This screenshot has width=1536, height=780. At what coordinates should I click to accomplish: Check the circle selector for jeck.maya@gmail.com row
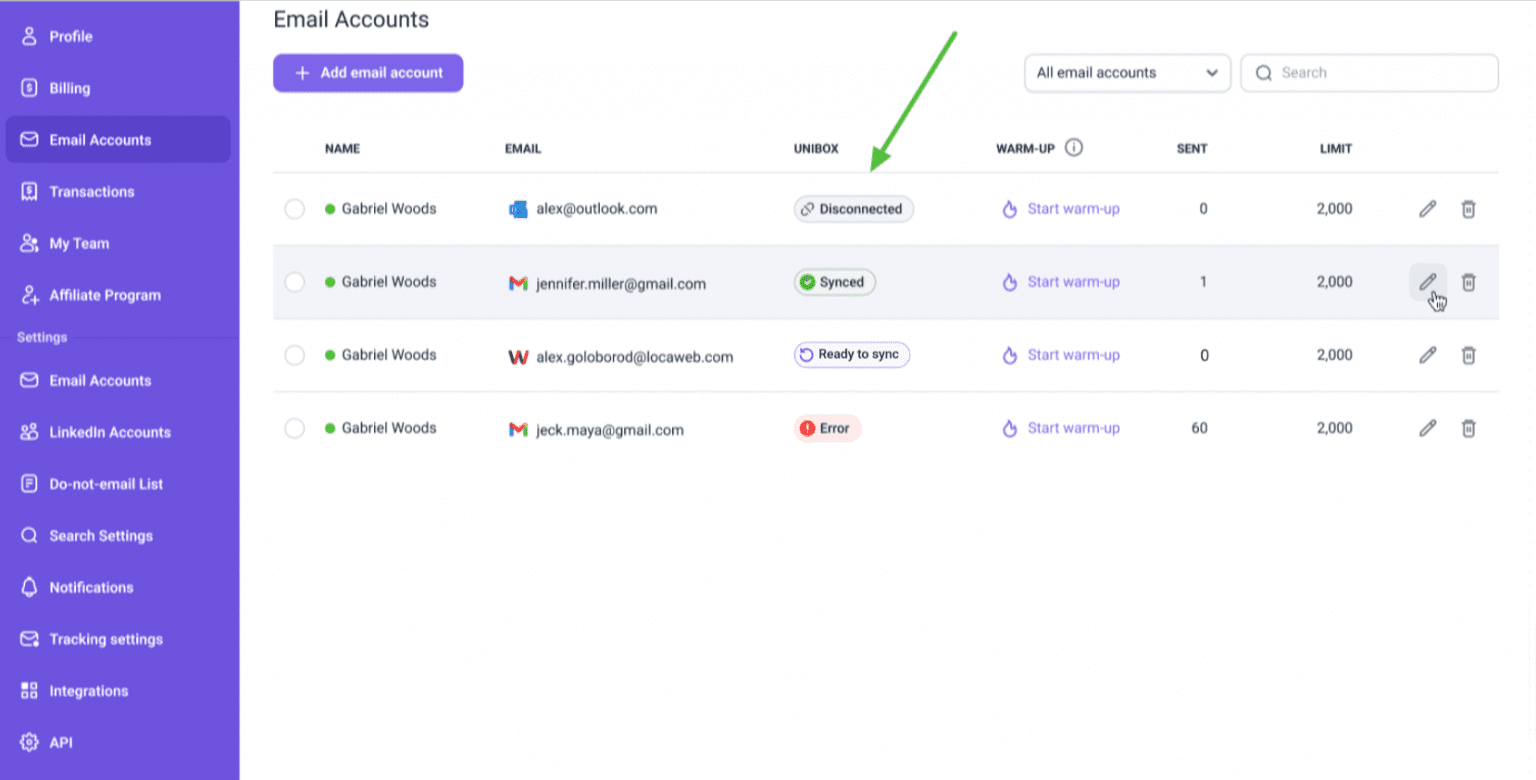tap(294, 428)
